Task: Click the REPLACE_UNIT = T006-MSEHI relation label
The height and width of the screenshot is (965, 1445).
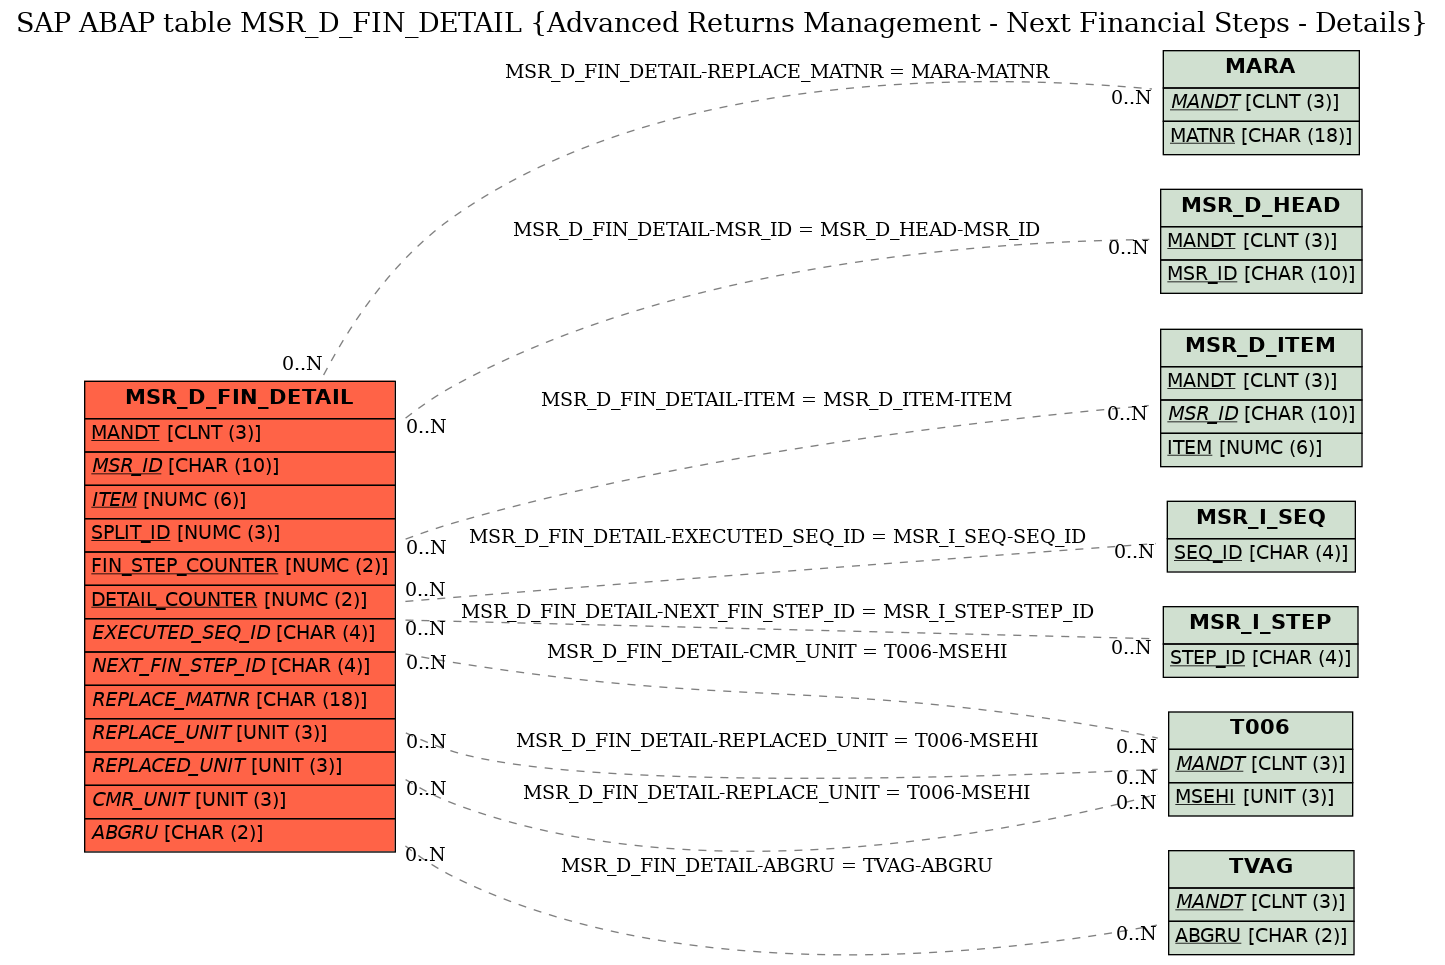Action: (x=777, y=793)
